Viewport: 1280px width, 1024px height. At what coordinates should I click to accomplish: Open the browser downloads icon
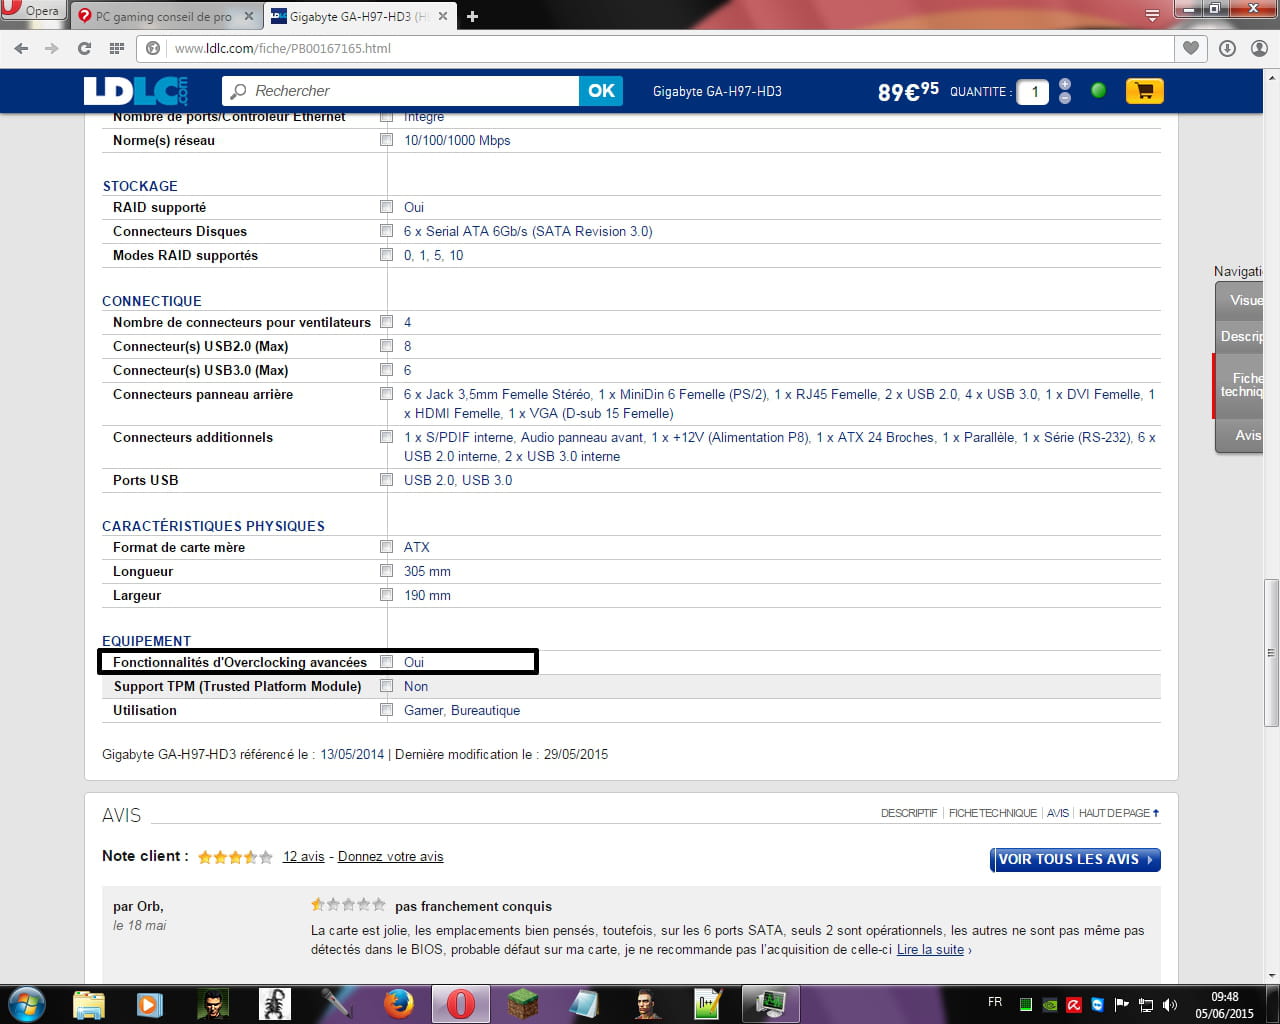click(1227, 48)
